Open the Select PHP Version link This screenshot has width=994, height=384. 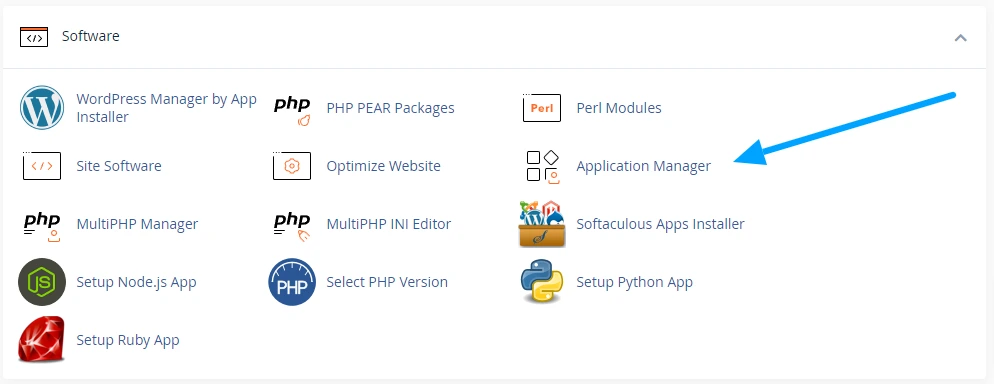point(387,282)
